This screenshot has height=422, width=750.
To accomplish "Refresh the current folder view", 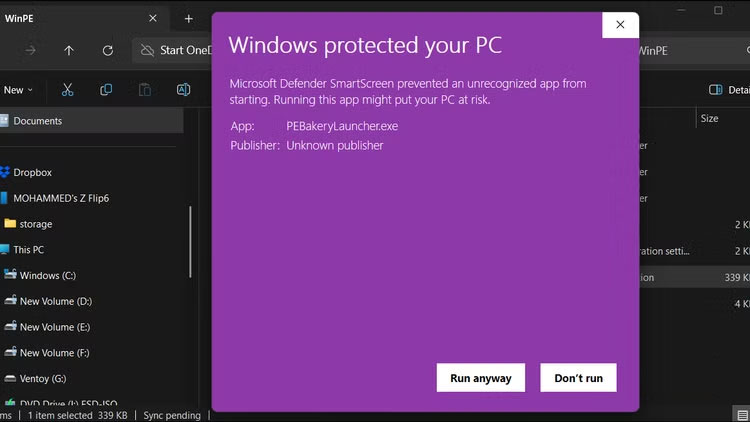I will click(108, 50).
